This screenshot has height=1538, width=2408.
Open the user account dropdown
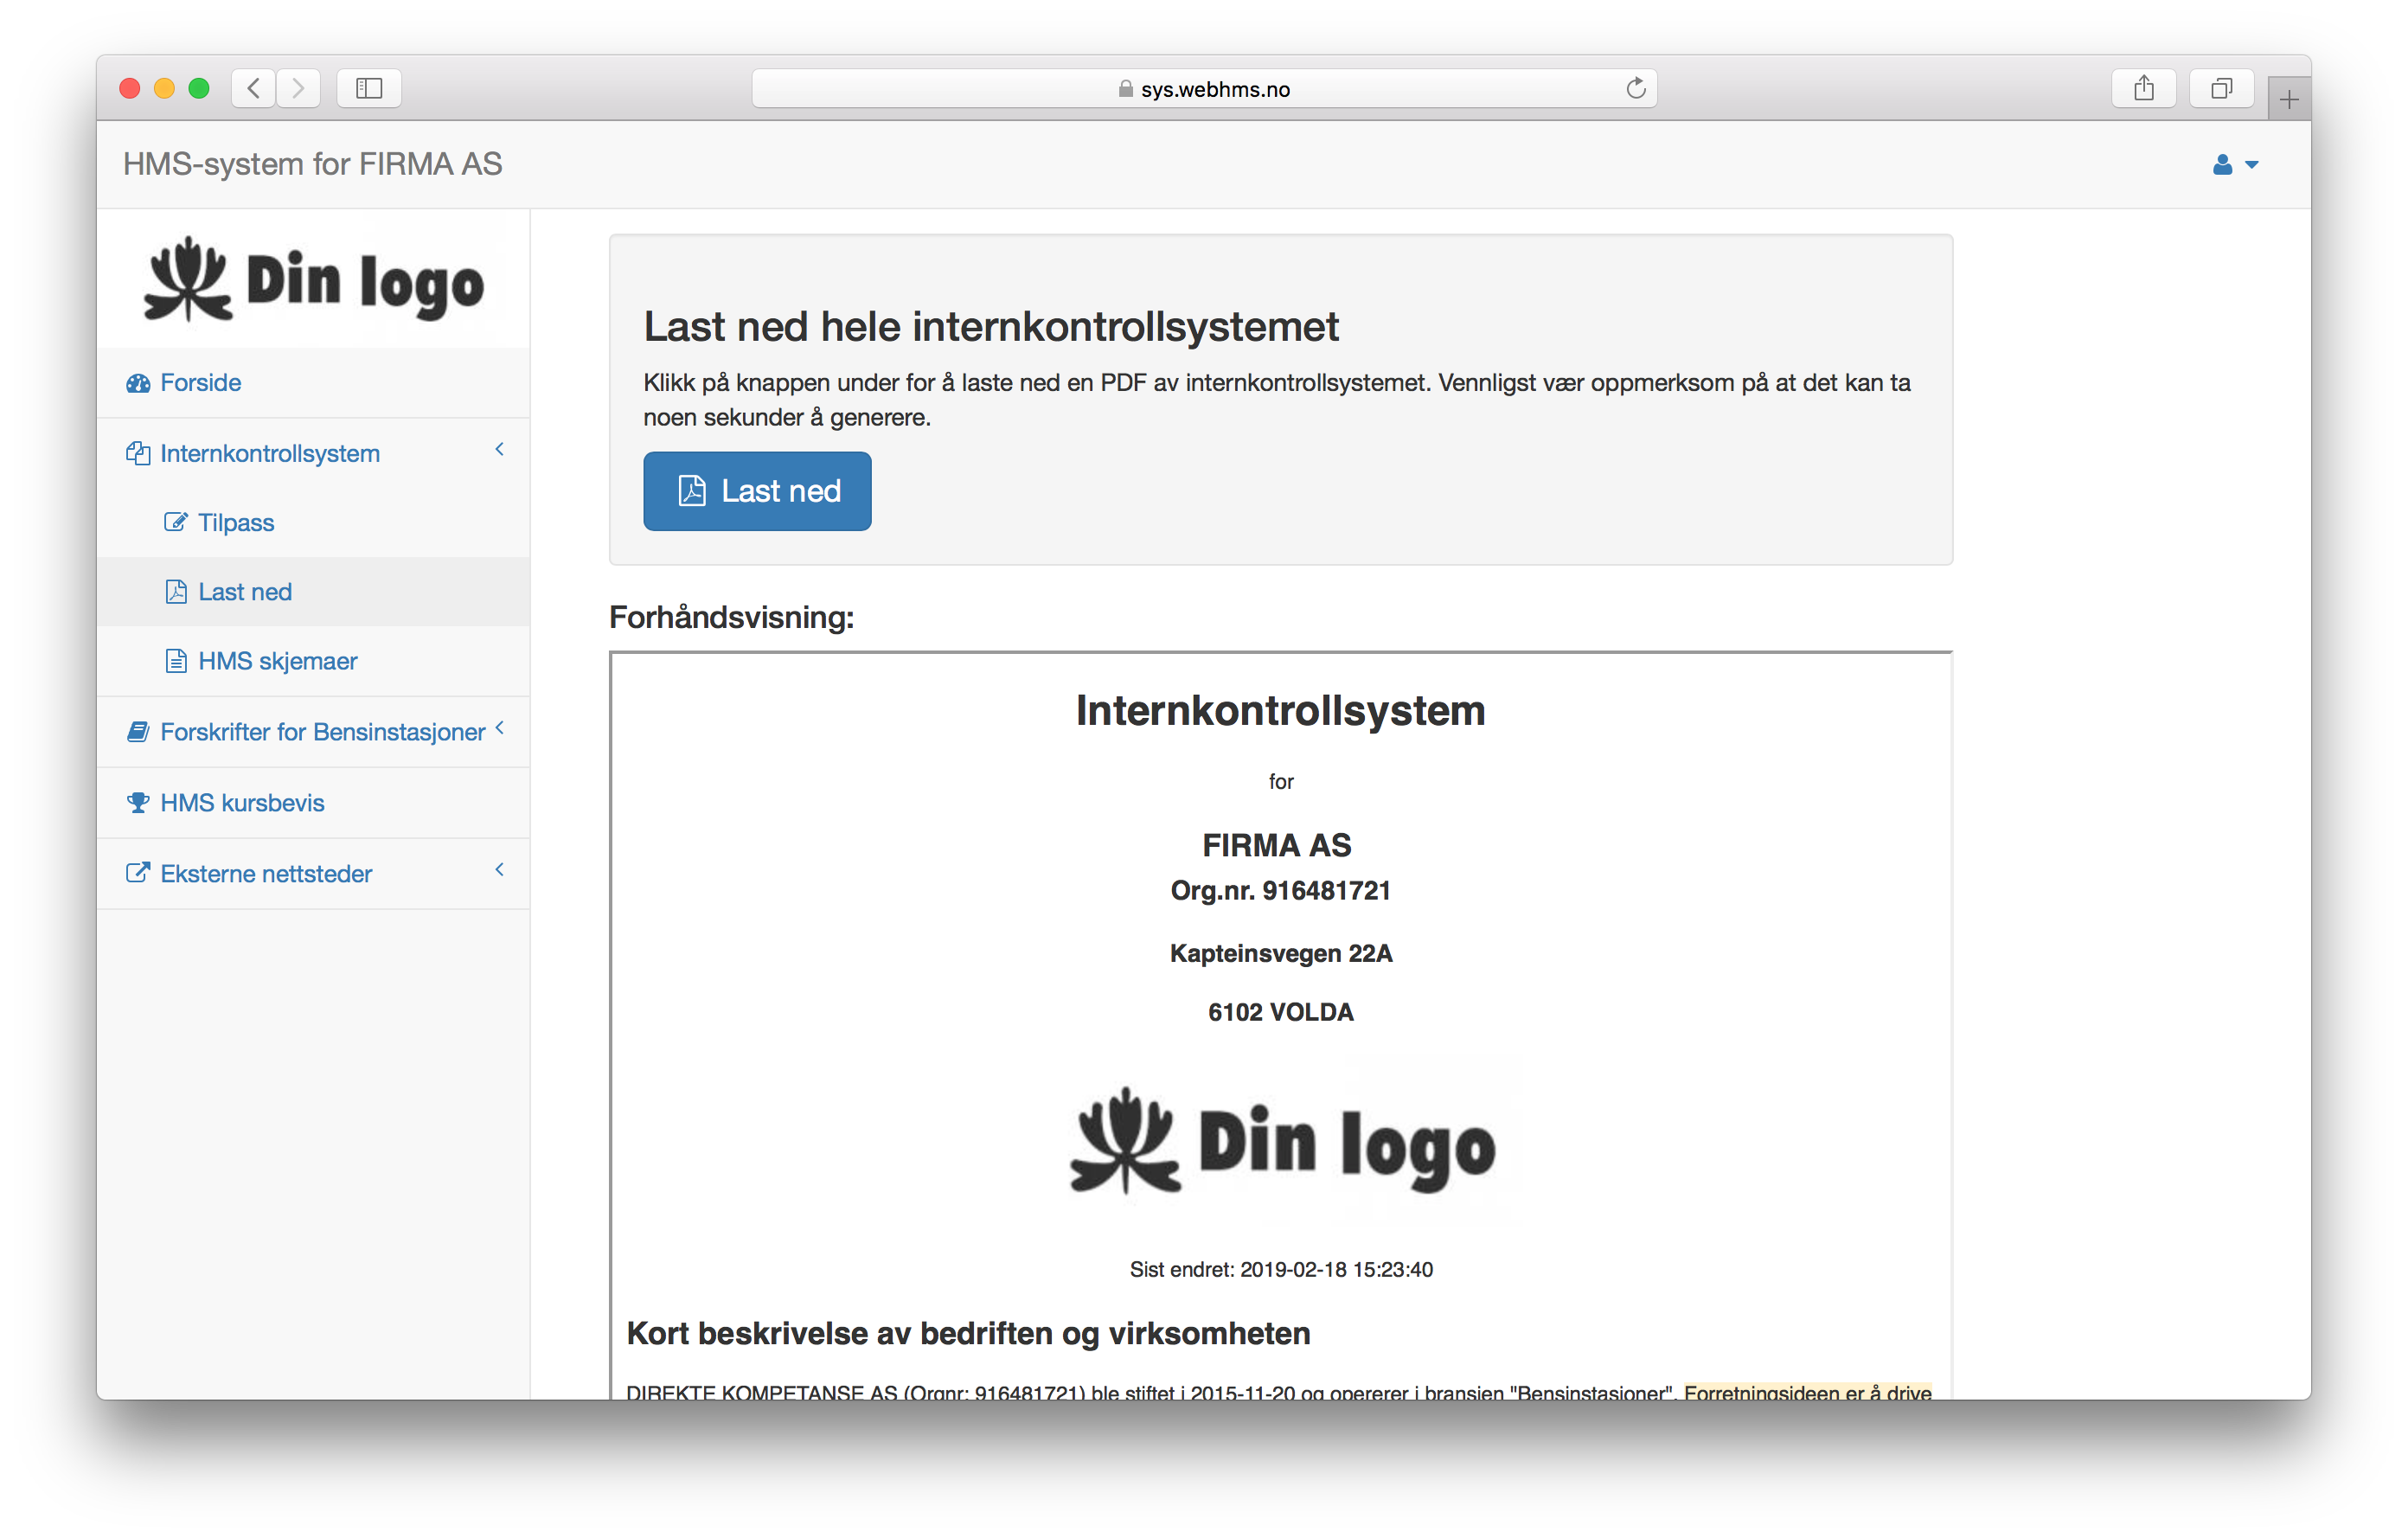pos(2234,165)
